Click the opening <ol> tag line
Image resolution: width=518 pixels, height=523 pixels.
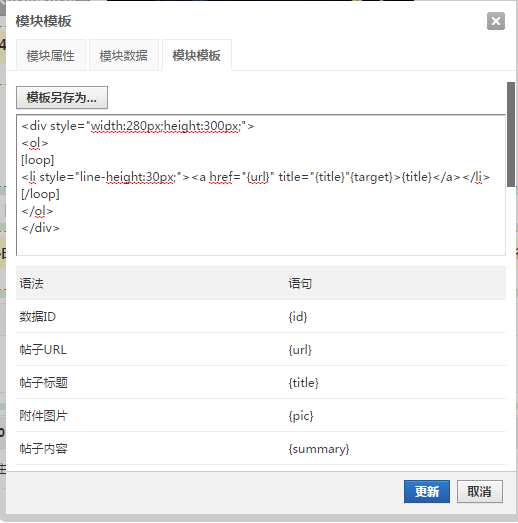click(x=35, y=143)
